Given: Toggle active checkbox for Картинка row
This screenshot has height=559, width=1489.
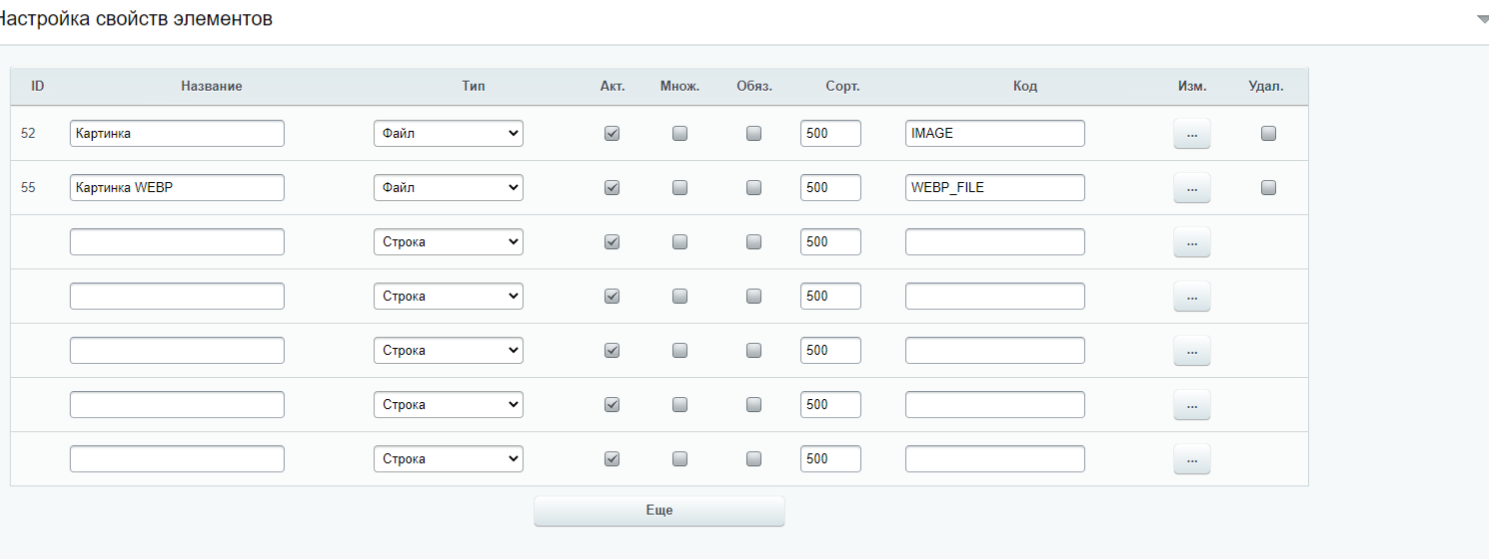Looking at the screenshot, I should coord(612,133).
